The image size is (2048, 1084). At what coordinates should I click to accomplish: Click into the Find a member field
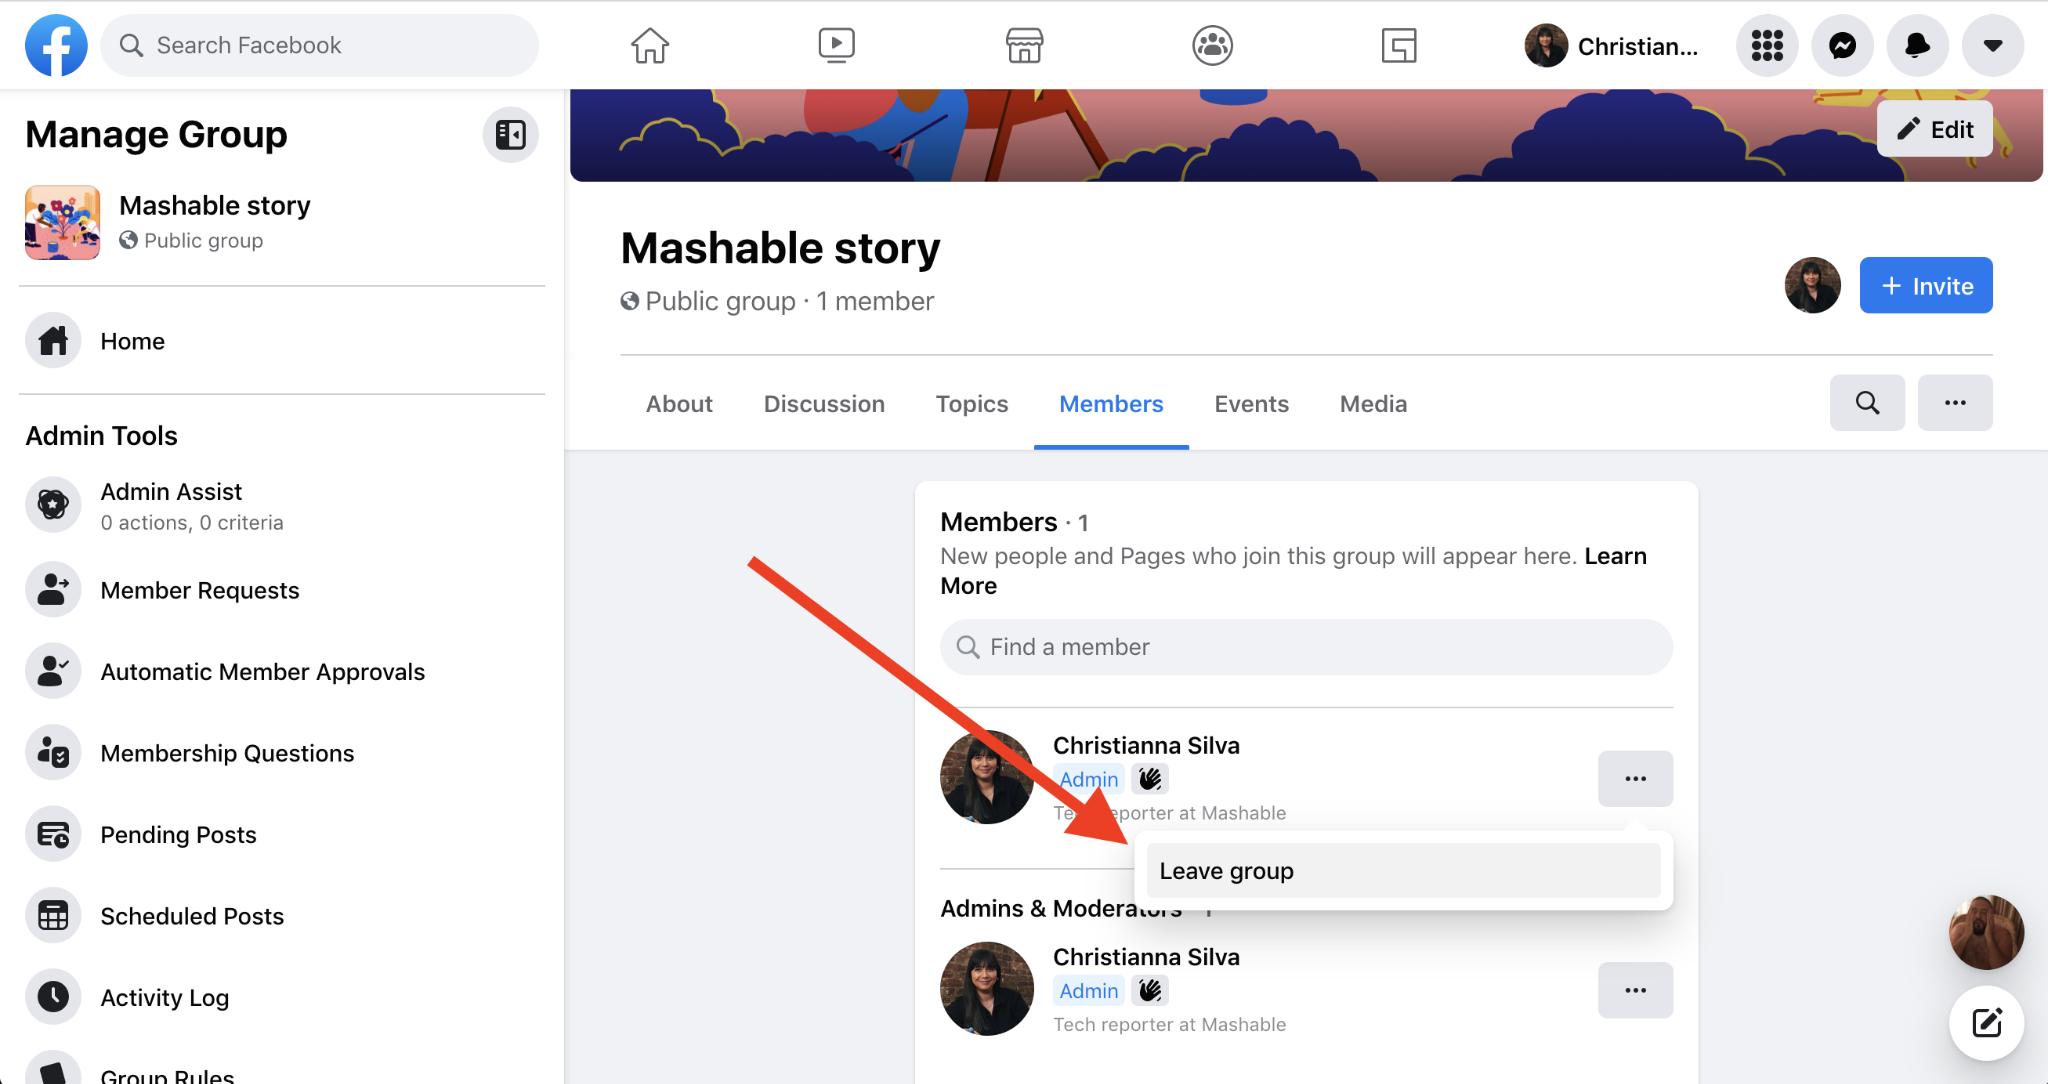coord(1306,647)
